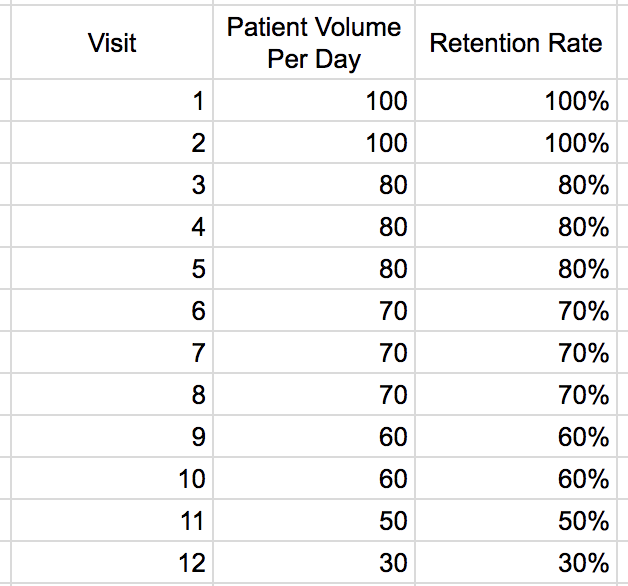Click the Visit cell containing 1
The image size is (628, 586).
(112, 101)
